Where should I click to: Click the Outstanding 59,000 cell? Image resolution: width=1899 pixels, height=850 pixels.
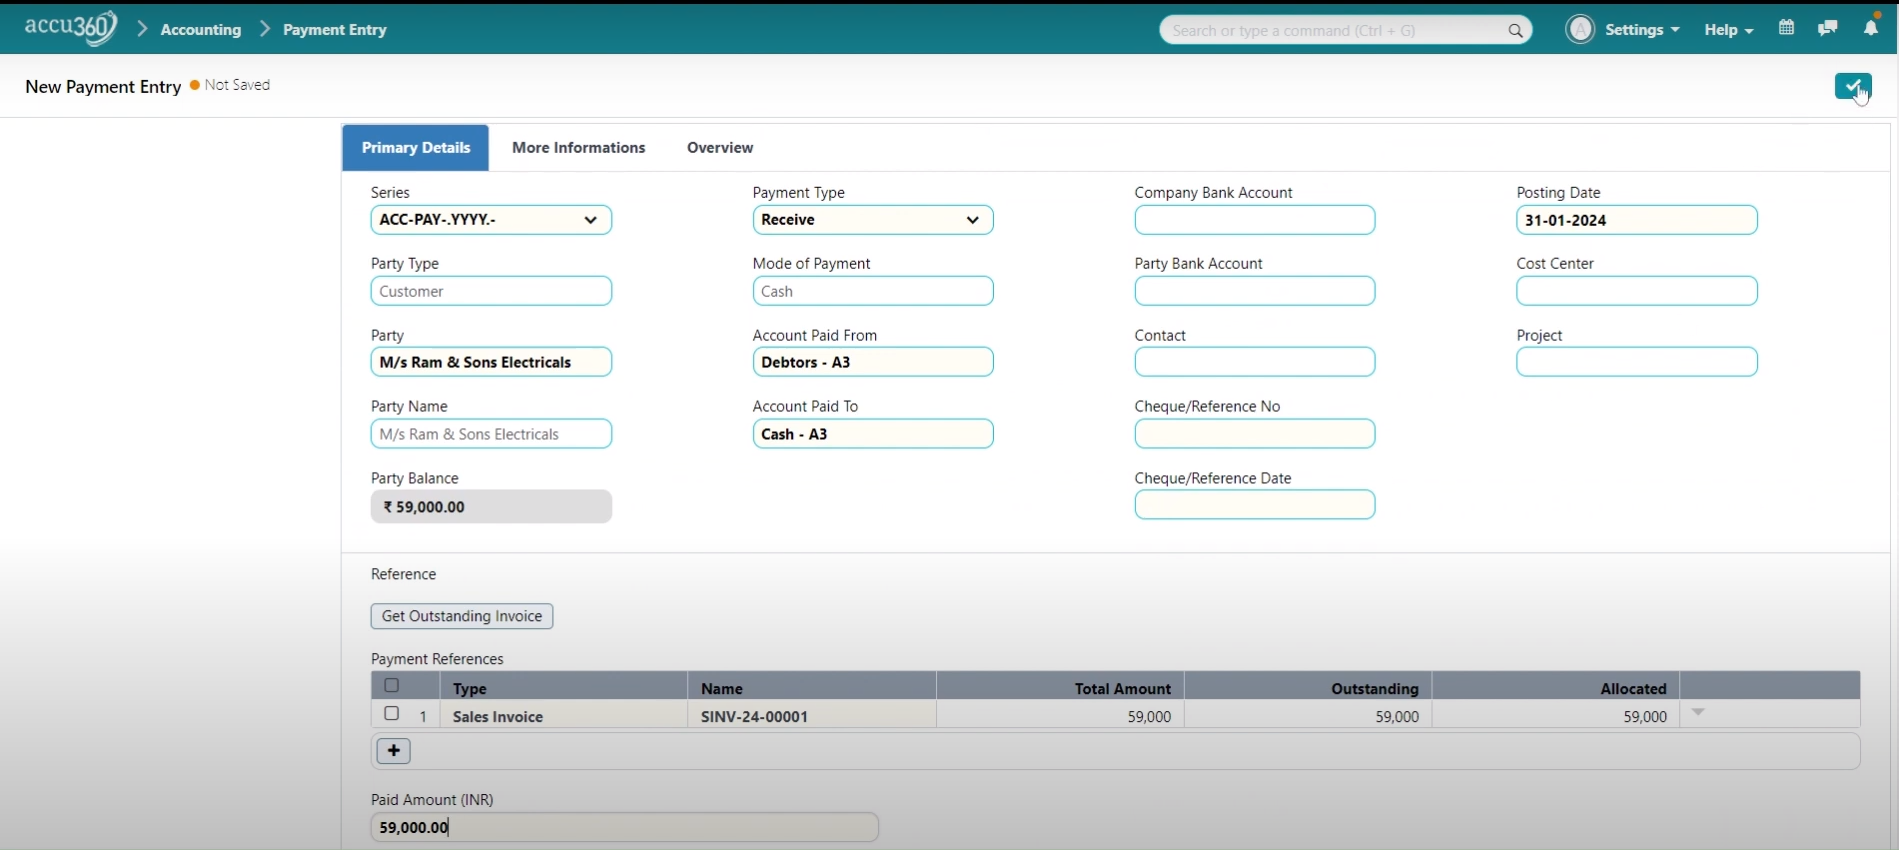point(1308,716)
